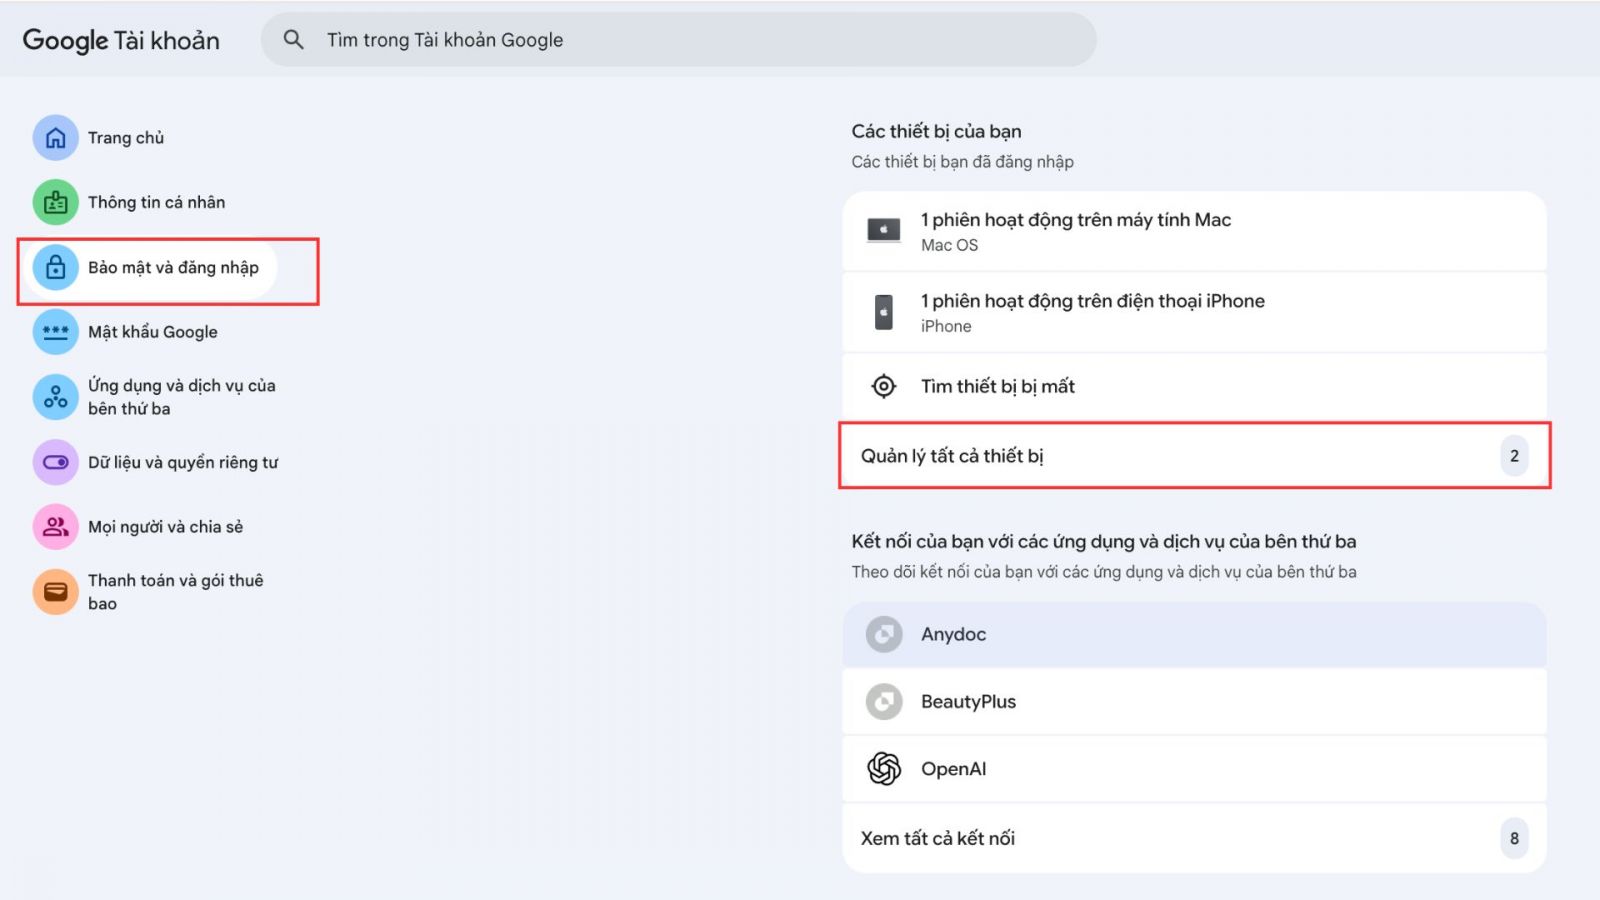Click the Bảo mật lock icon
This screenshot has width=1600, height=900.
click(x=56, y=268)
